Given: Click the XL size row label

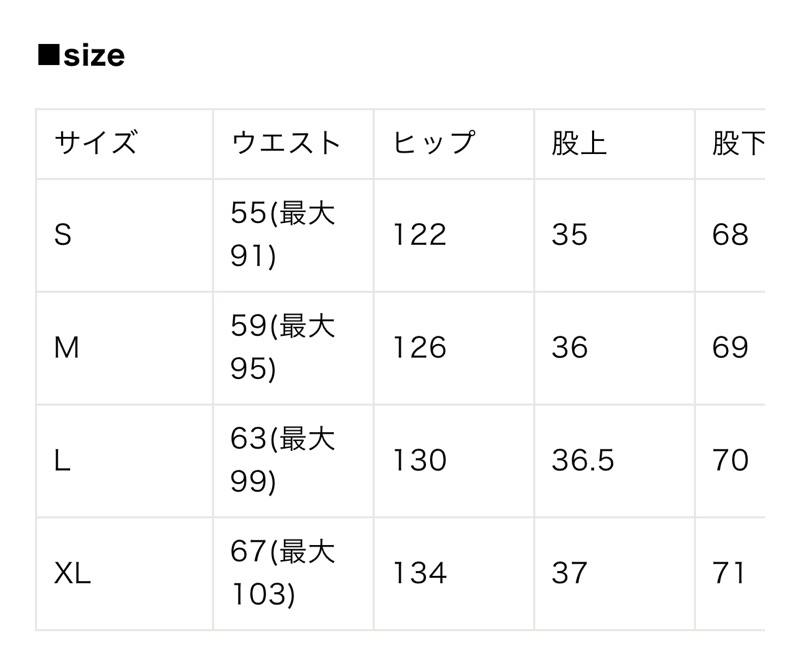Looking at the screenshot, I should (x=72, y=574).
